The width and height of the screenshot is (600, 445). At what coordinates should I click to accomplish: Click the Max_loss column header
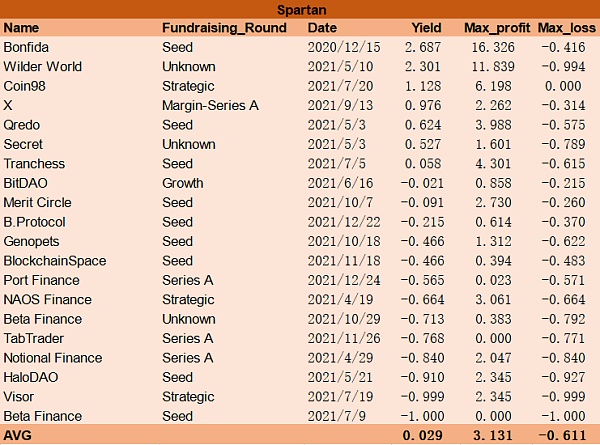(x=566, y=27)
